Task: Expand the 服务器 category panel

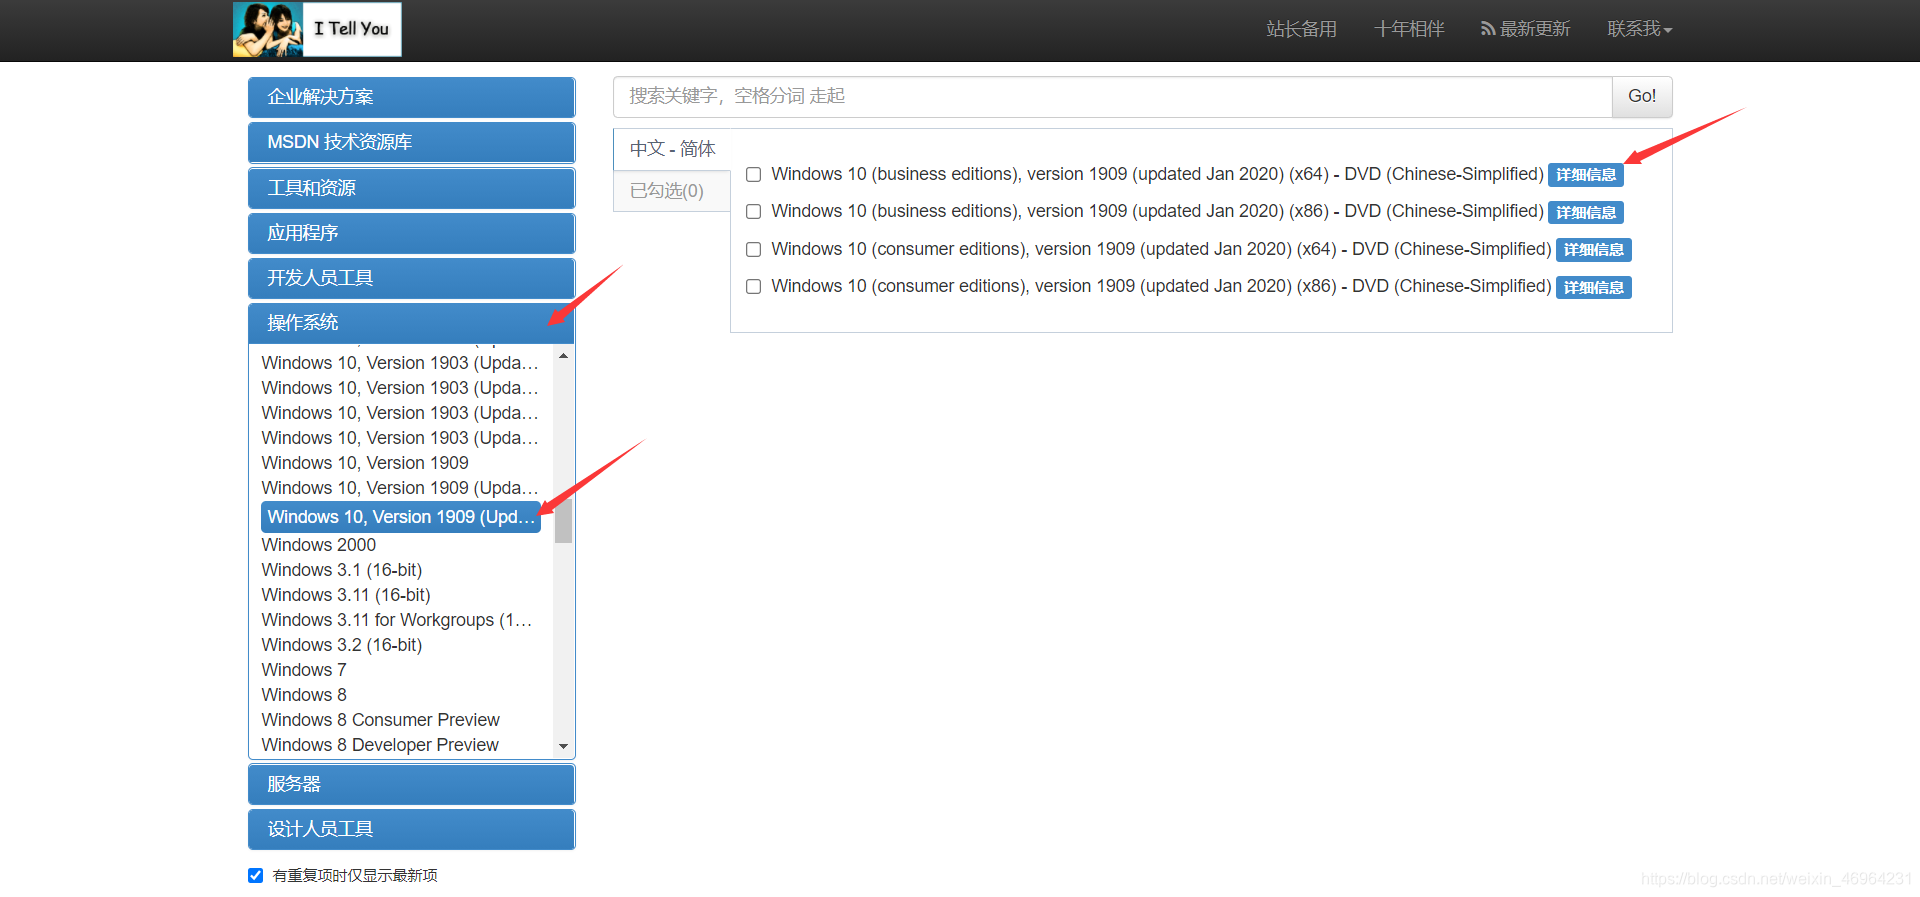Action: [x=411, y=784]
